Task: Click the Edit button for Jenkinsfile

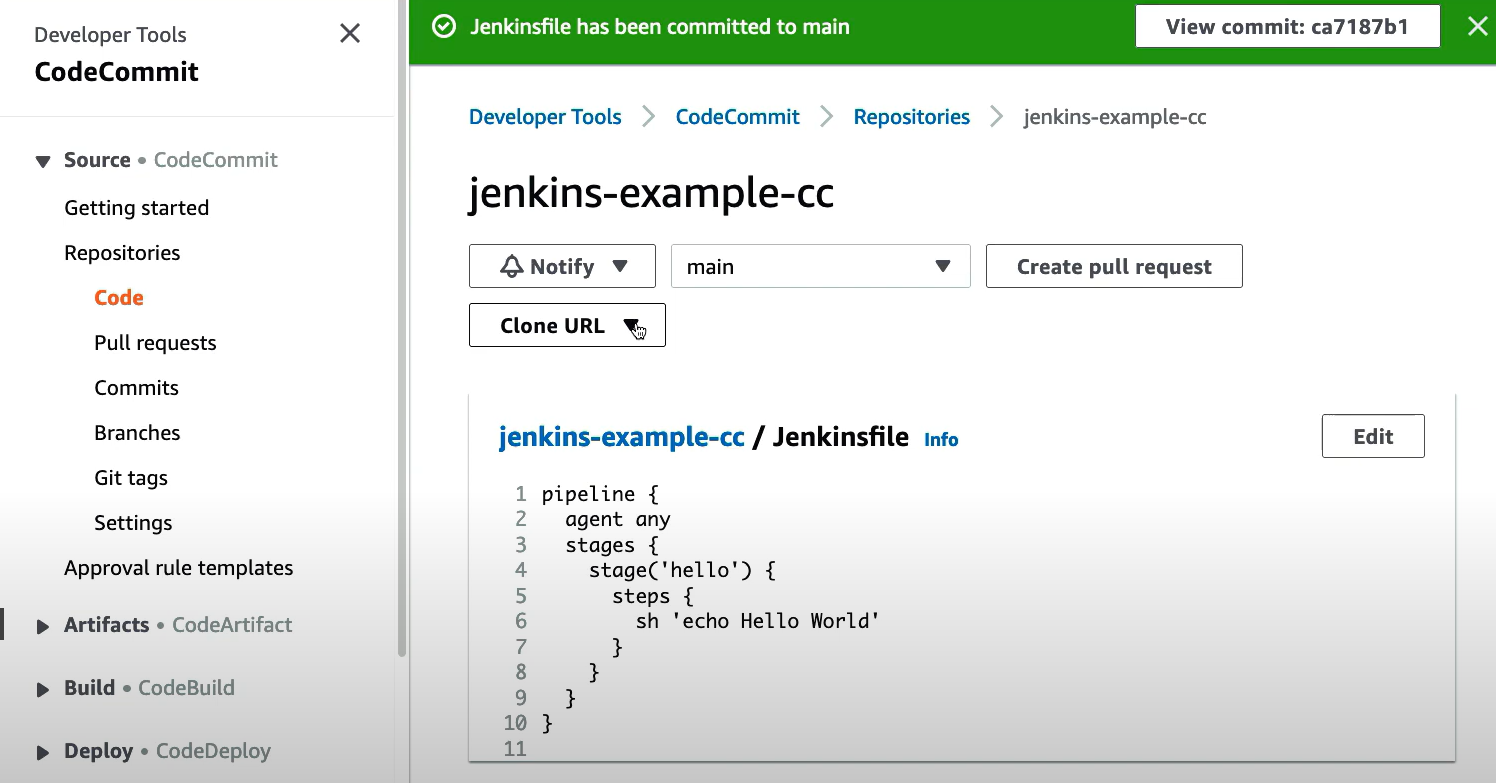Action: pyautogui.click(x=1373, y=436)
